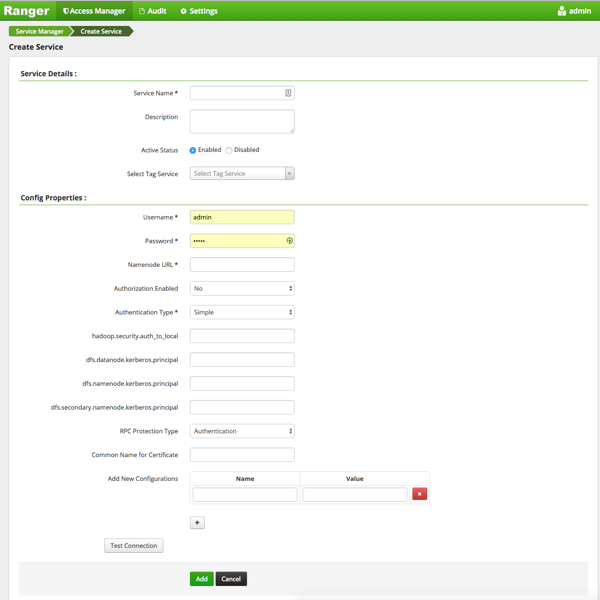Add a new configuration row with plus
This screenshot has height=600, width=600.
click(x=197, y=523)
